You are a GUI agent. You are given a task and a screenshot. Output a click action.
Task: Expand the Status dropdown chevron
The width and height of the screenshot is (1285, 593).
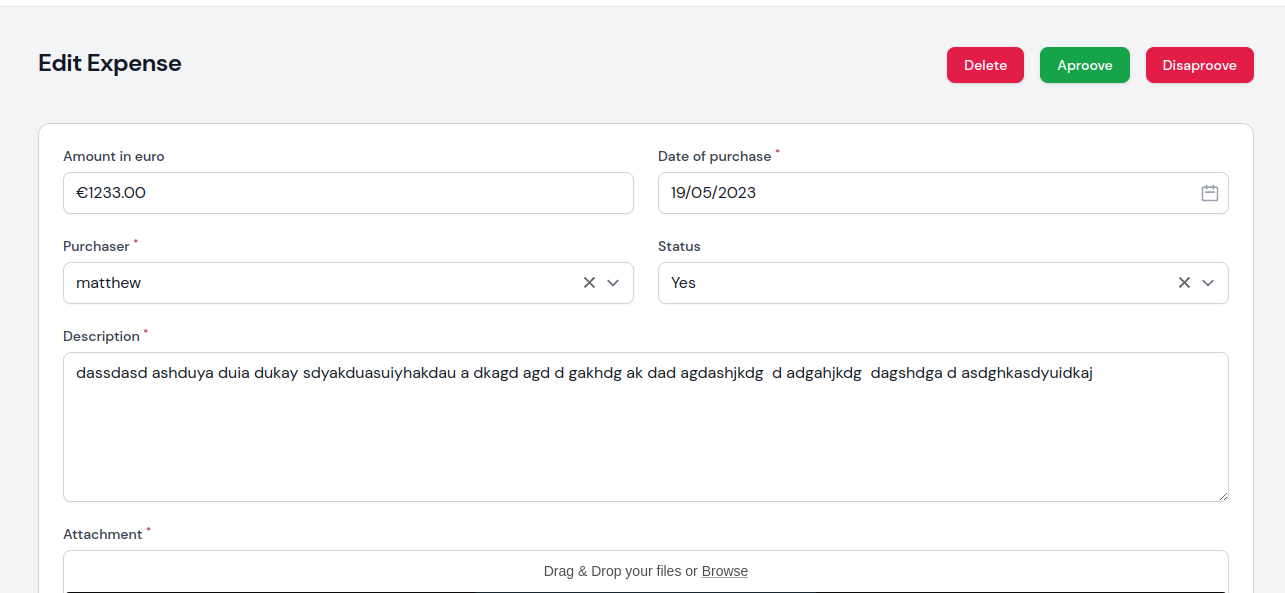pos(1208,283)
